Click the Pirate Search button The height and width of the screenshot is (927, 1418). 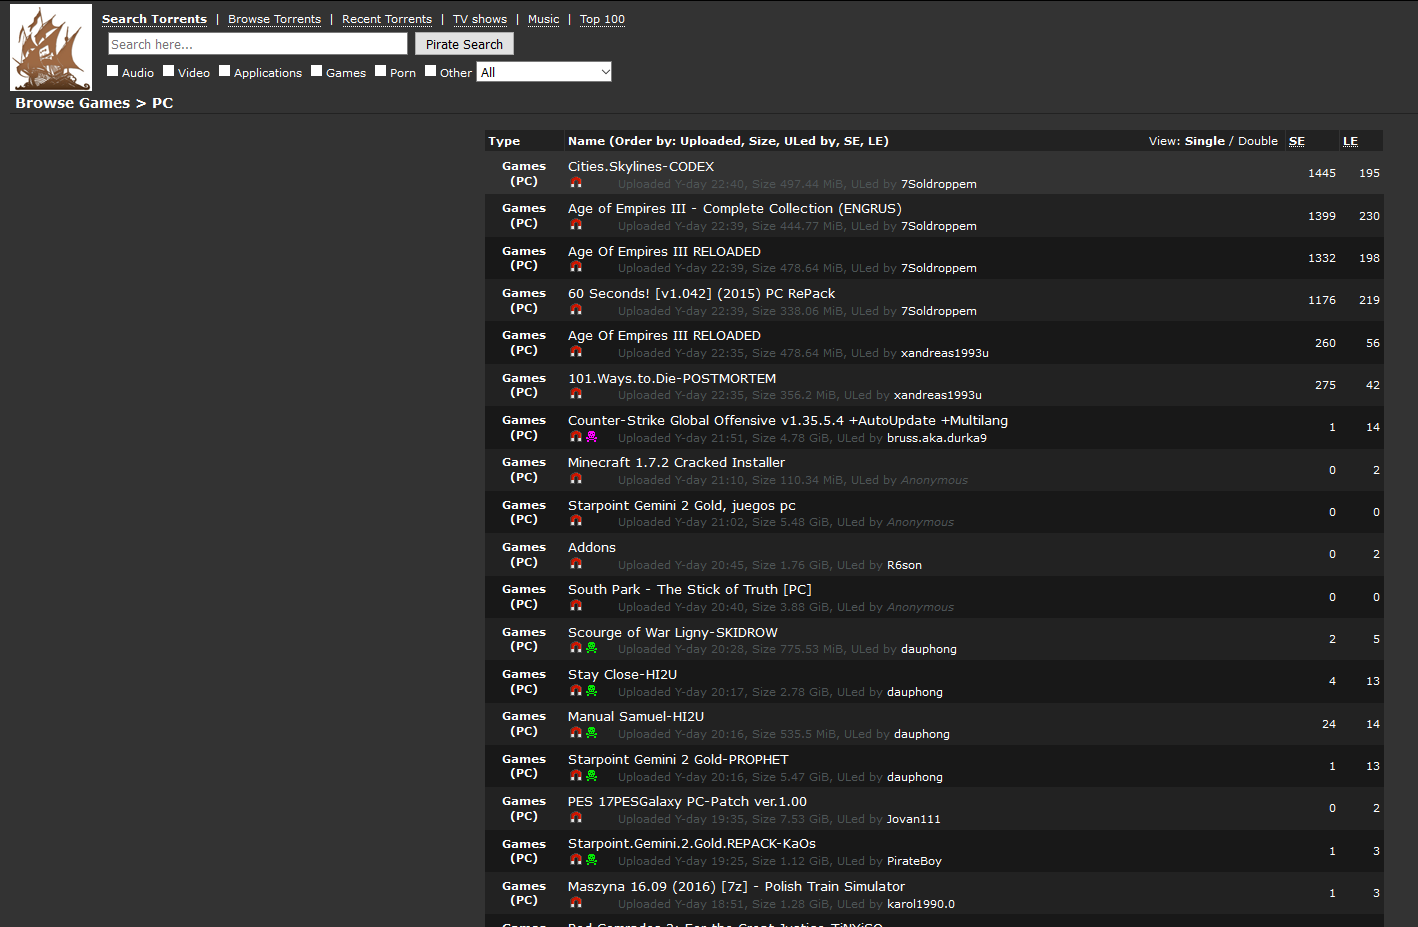pos(464,44)
